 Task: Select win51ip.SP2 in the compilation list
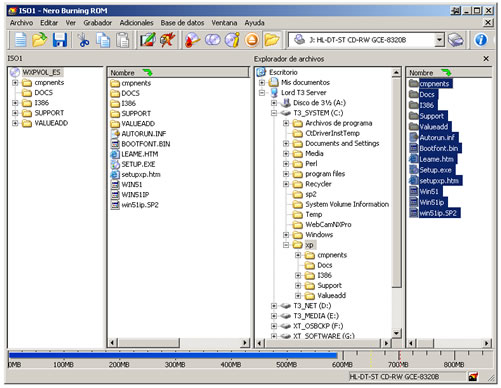click(135, 205)
